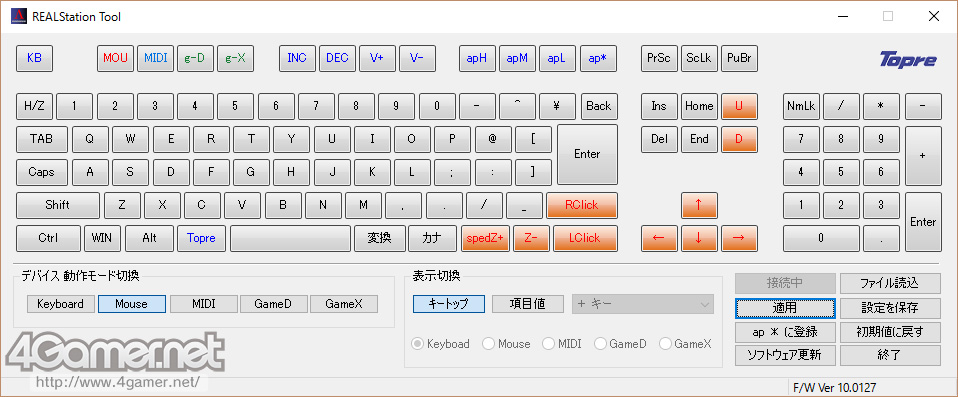Open the + キー dropdown
Image resolution: width=958 pixels, height=397 pixels.
point(643,304)
